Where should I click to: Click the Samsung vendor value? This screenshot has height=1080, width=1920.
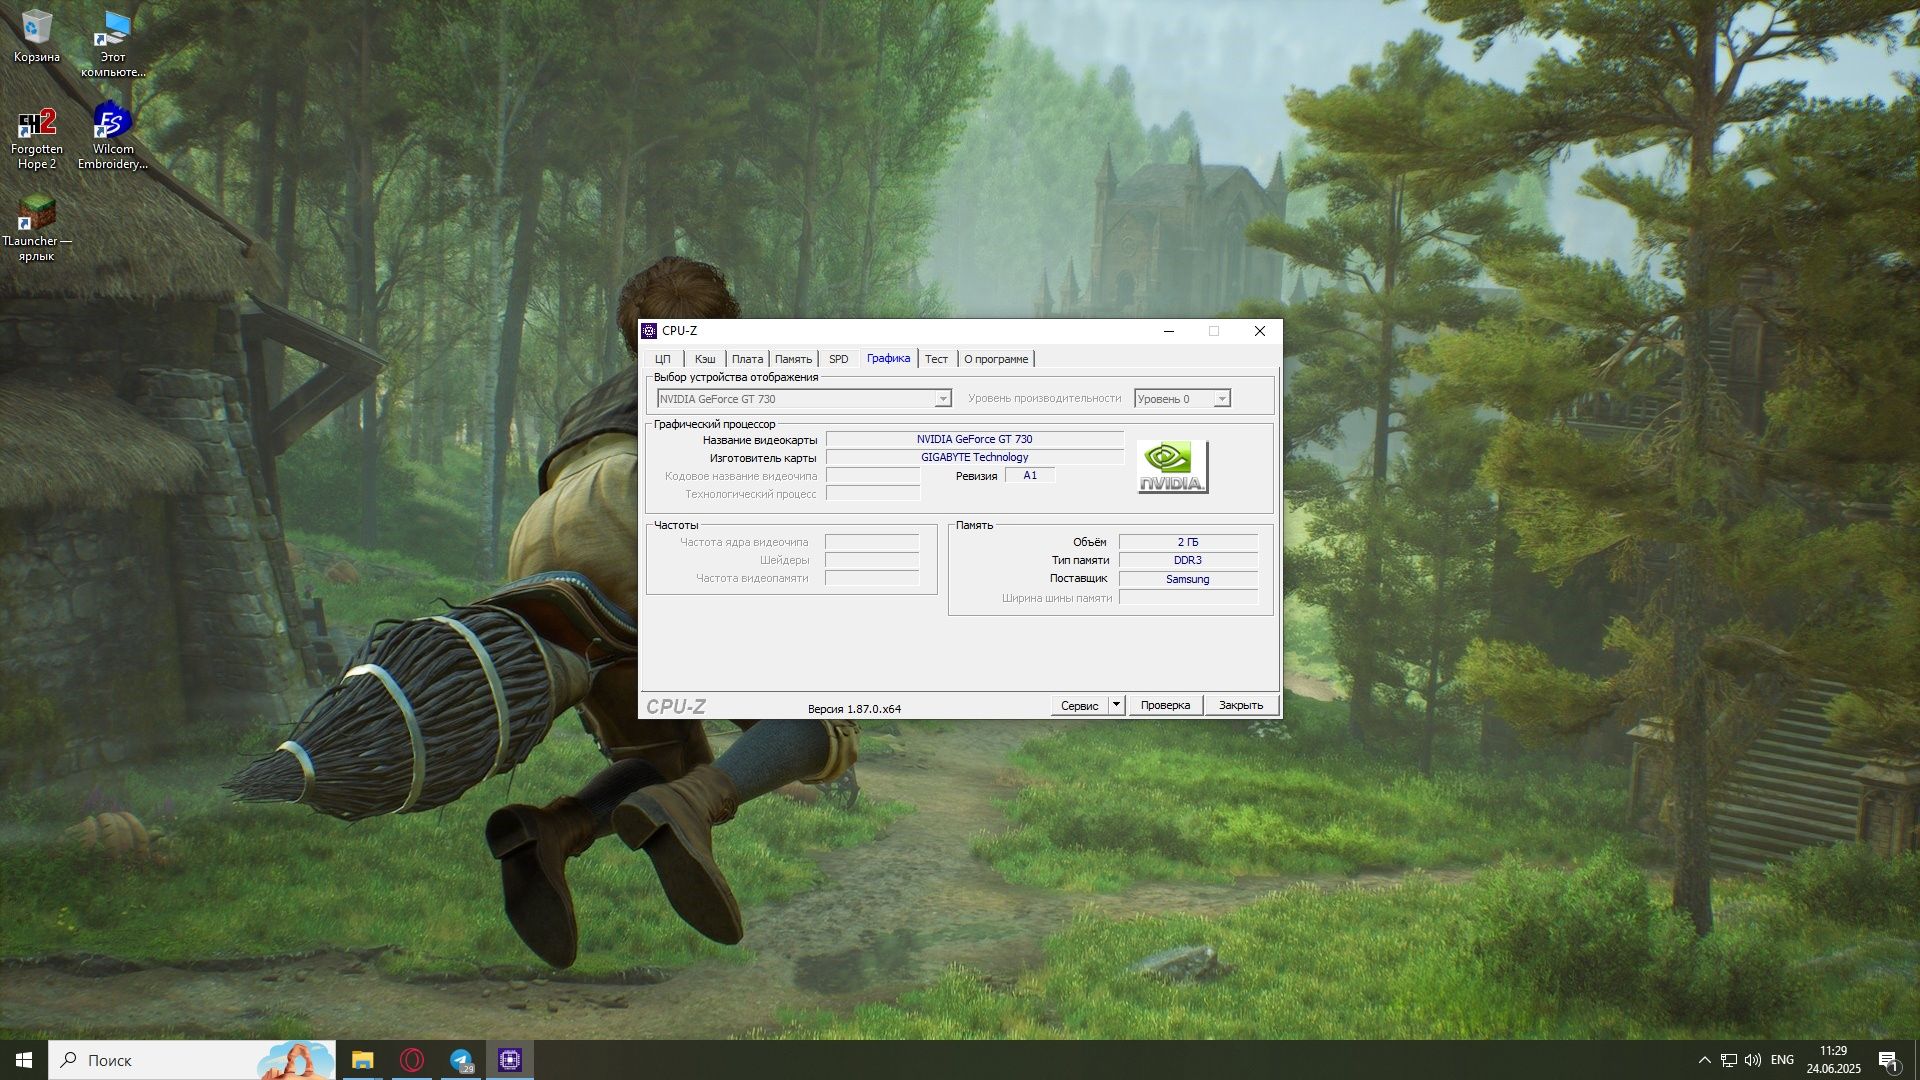[x=1188, y=579]
